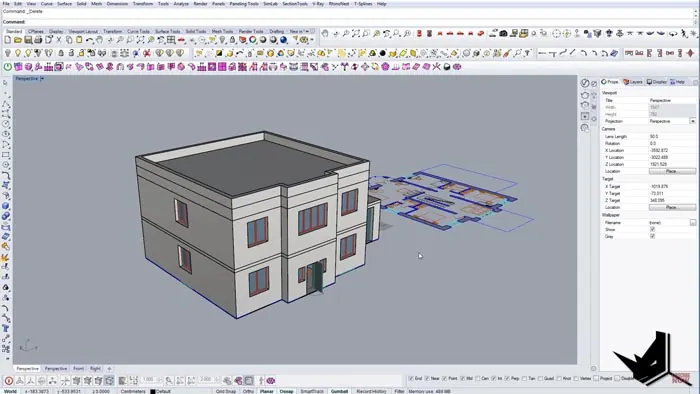Click Place button under Target location
The width and height of the screenshot is (700, 394).
click(x=672, y=207)
